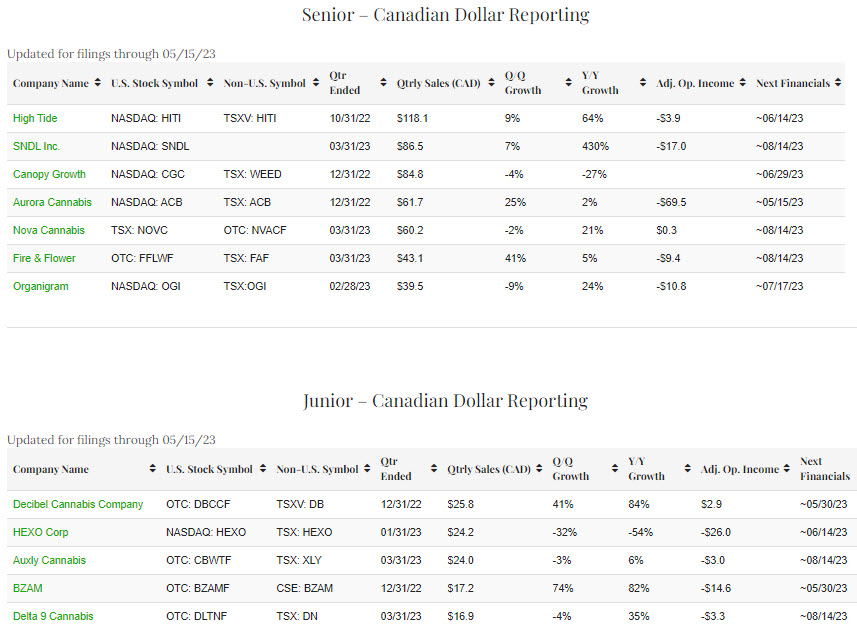Click the Junior Company Name column header
This screenshot has height=627, width=857.
(x=51, y=469)
